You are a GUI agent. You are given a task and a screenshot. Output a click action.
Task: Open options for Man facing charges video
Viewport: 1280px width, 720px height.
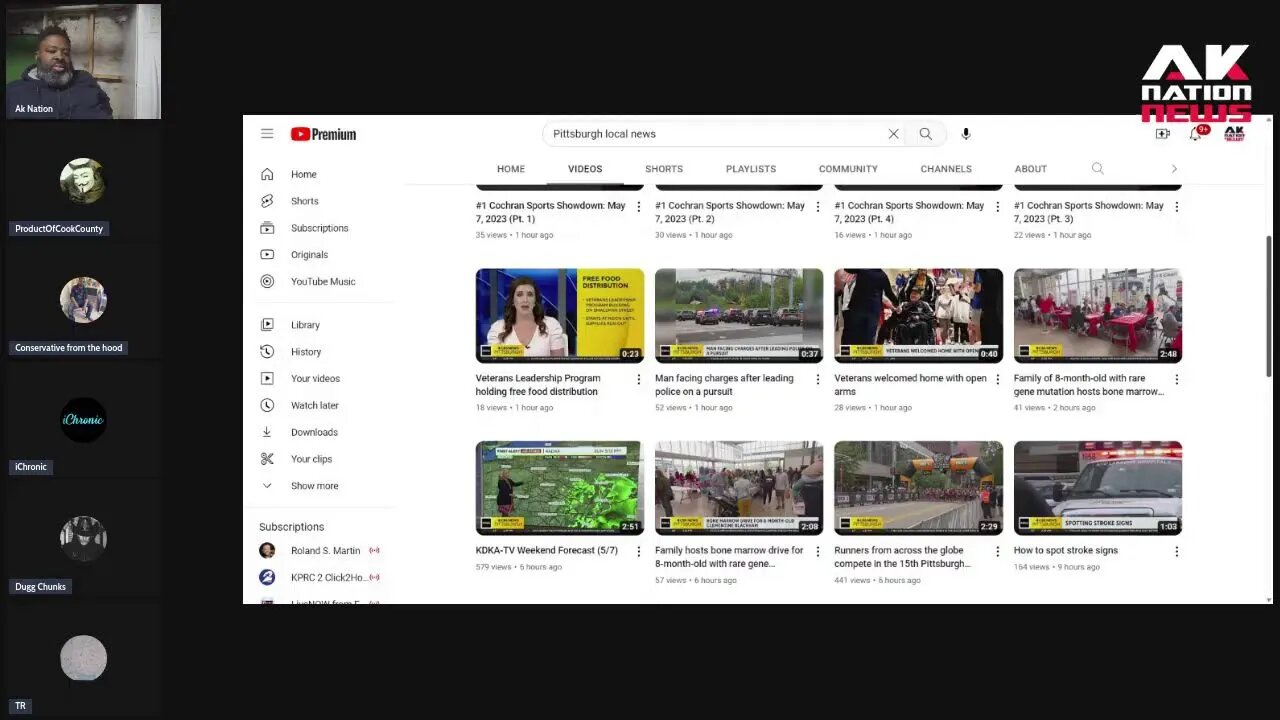tap(818, 380)
